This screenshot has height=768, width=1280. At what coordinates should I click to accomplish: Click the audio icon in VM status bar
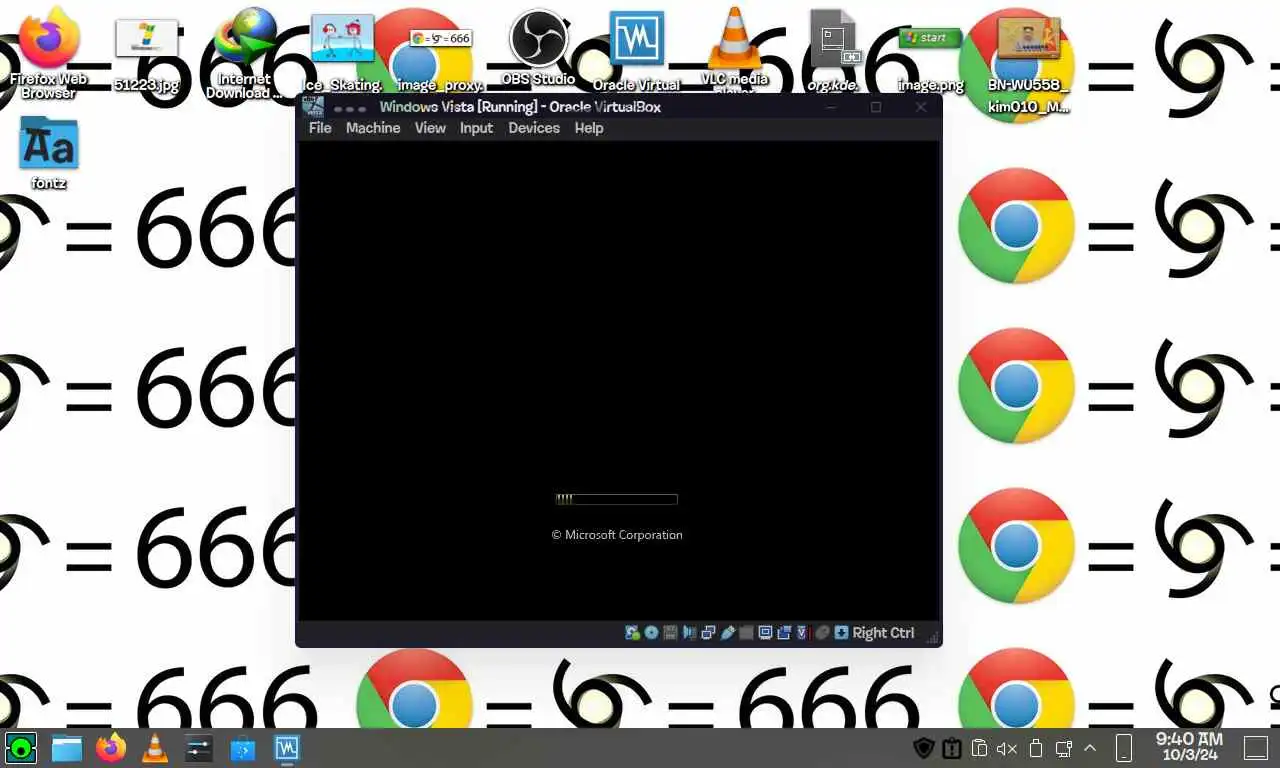(689, 633)
